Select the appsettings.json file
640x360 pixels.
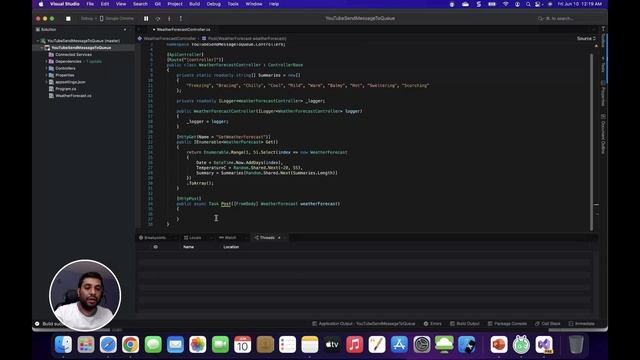pyautogui.click(x=70, y=82)
